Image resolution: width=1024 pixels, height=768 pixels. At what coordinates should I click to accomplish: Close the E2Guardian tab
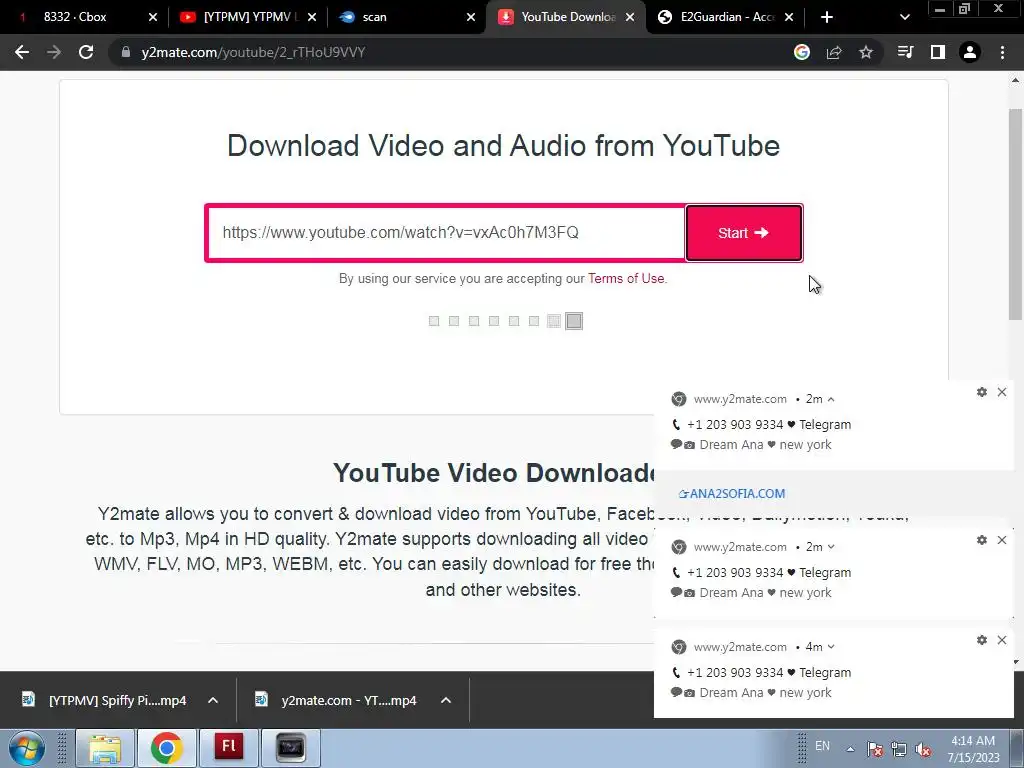789,17
